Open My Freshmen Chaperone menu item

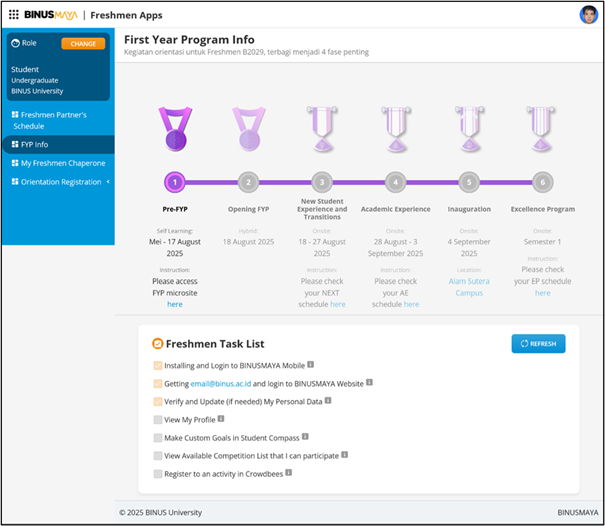pyautogui.click(x=58, y=163)
